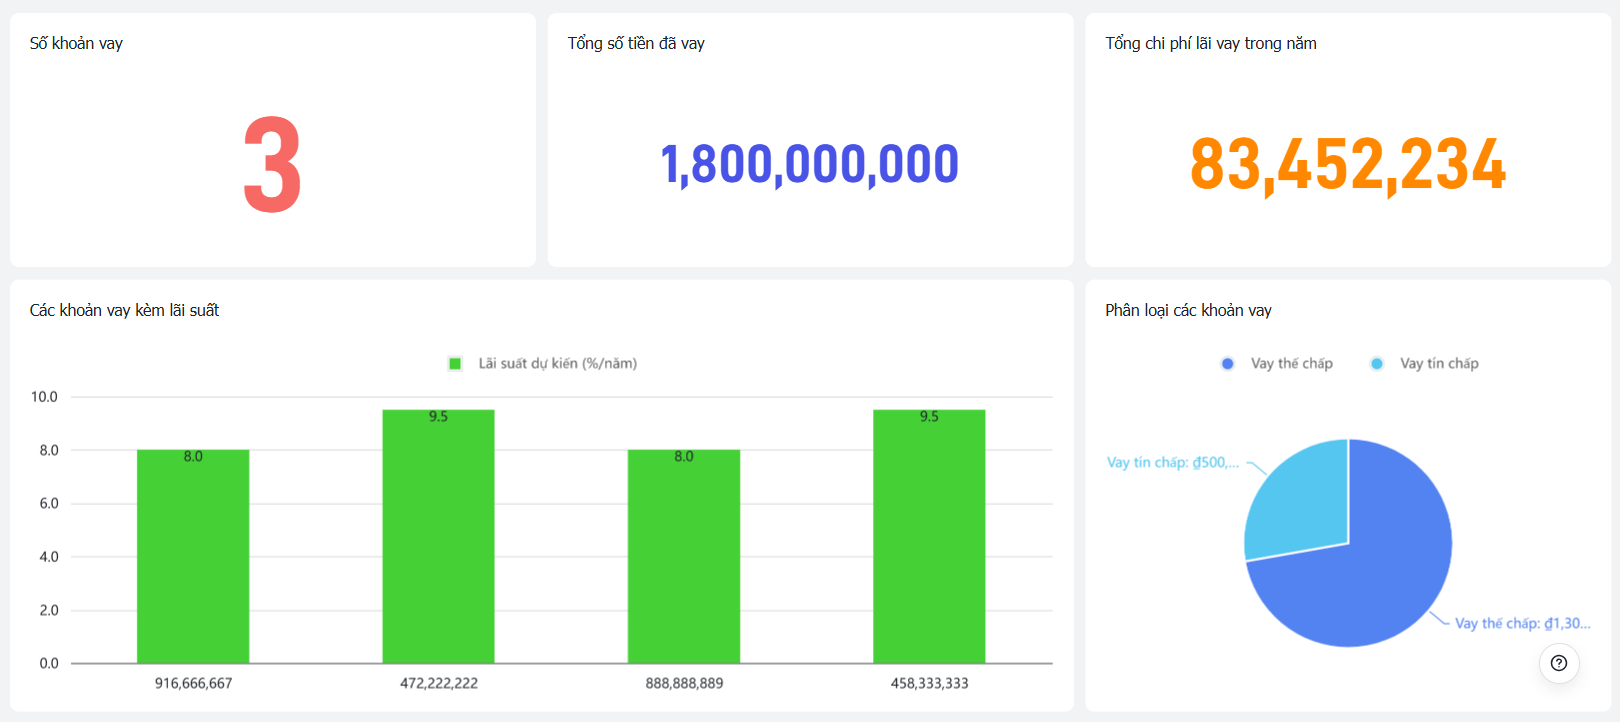Click the y-axis label 6.0
This screenshot has height=722, width=1620.
(x=49, y=504)
